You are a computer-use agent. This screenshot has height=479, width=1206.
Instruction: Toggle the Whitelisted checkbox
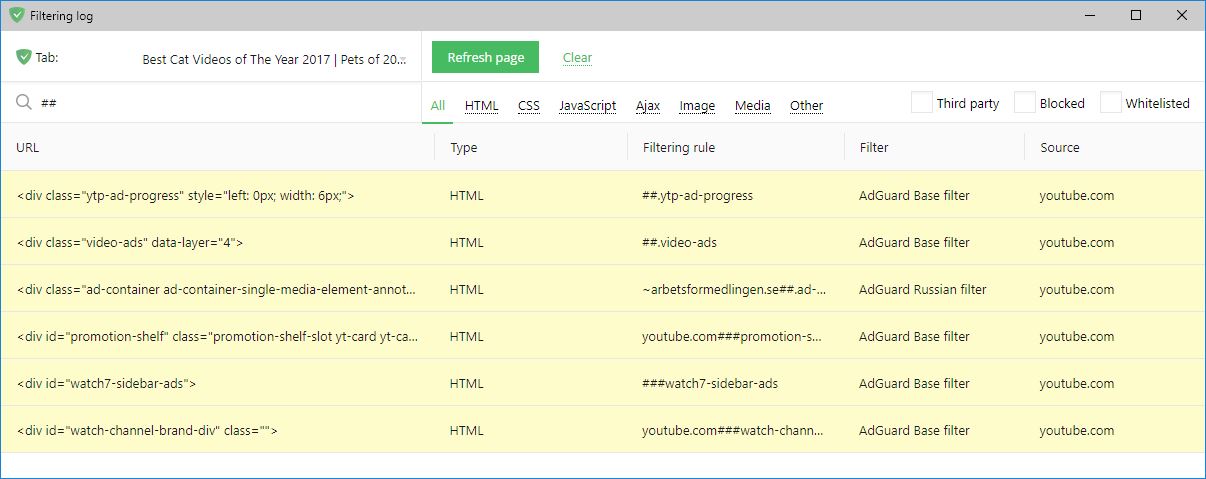1110,103
